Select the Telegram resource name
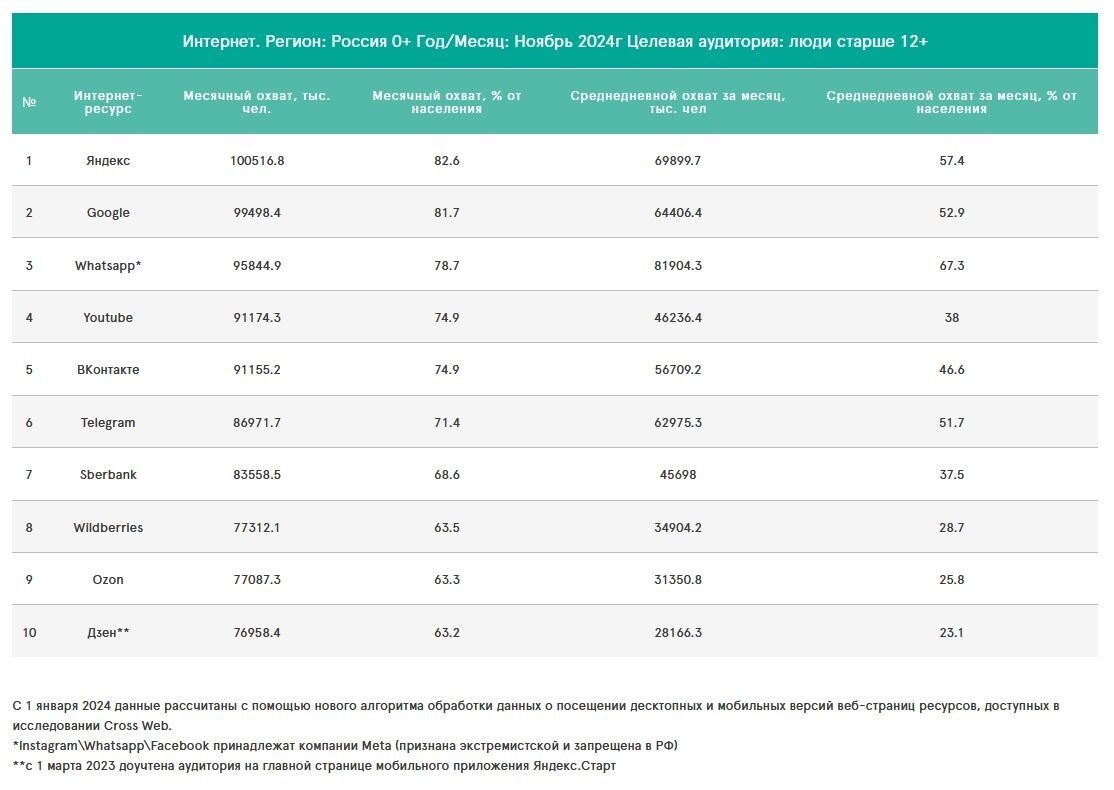The width and height of the screenshot is (1114, 790). point(108,423)
